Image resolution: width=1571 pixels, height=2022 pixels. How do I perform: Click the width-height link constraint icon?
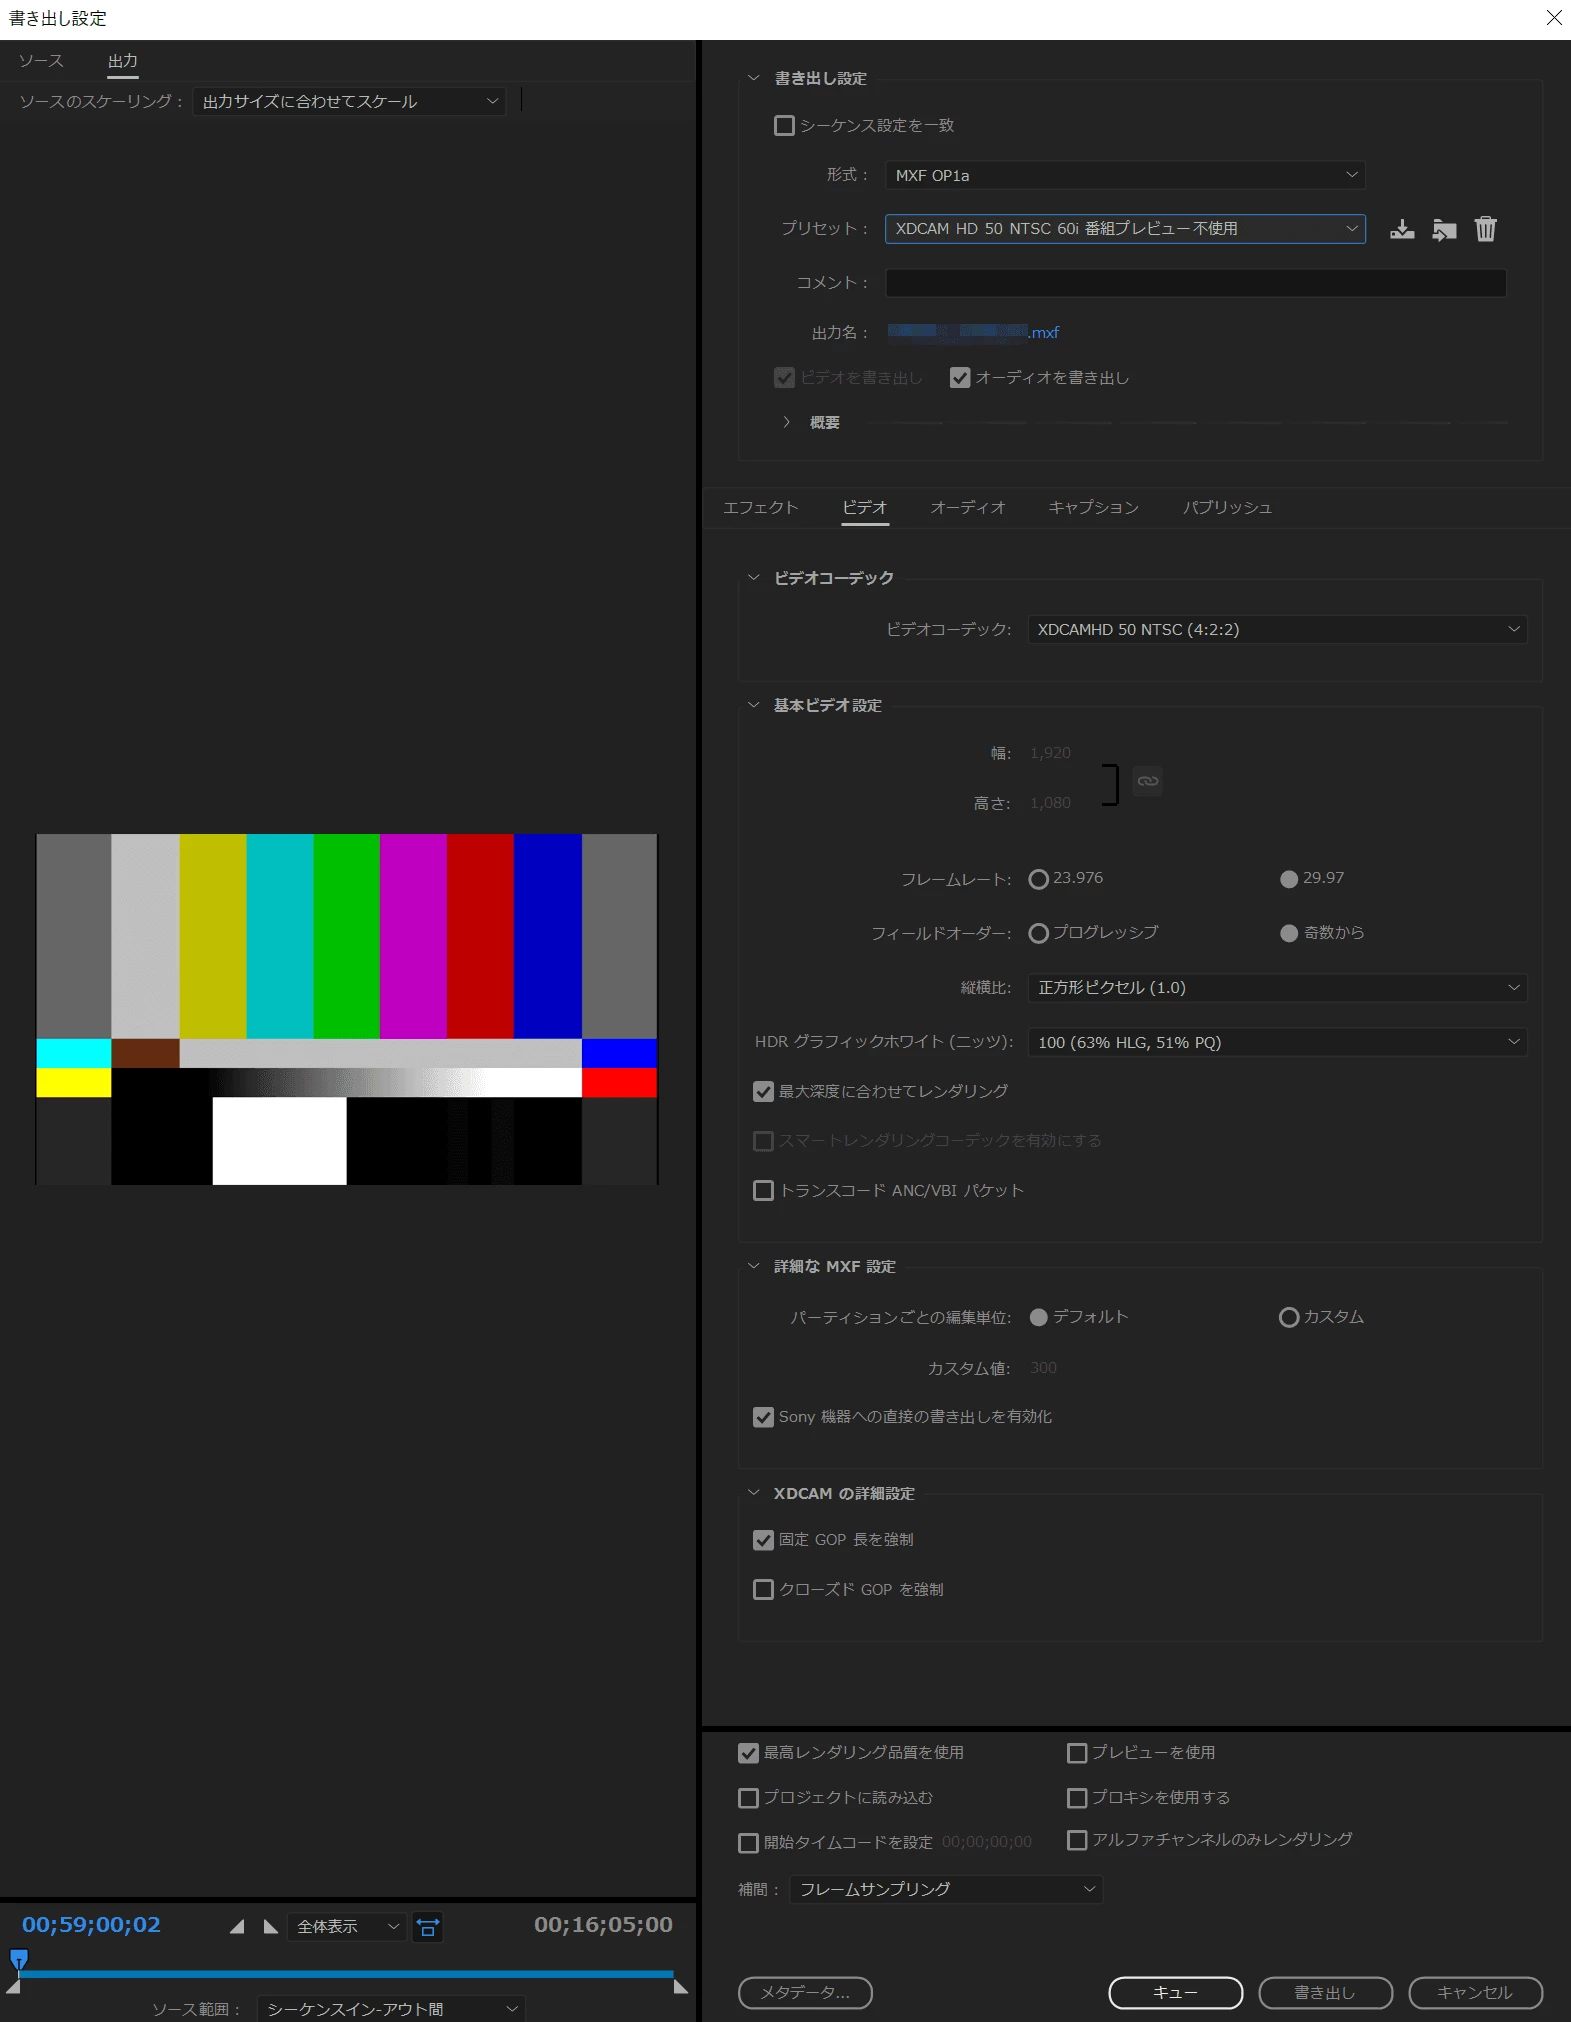point(1147,781)
